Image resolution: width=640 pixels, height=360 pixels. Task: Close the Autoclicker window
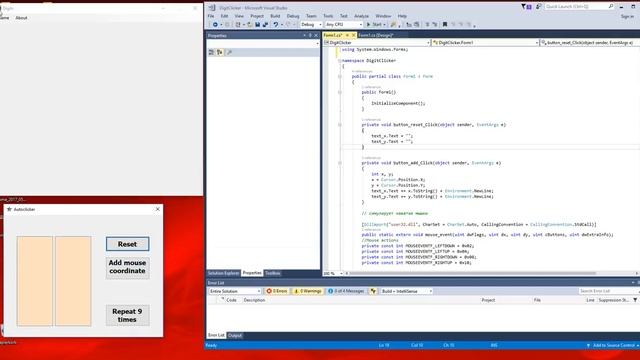click(158, 209)
